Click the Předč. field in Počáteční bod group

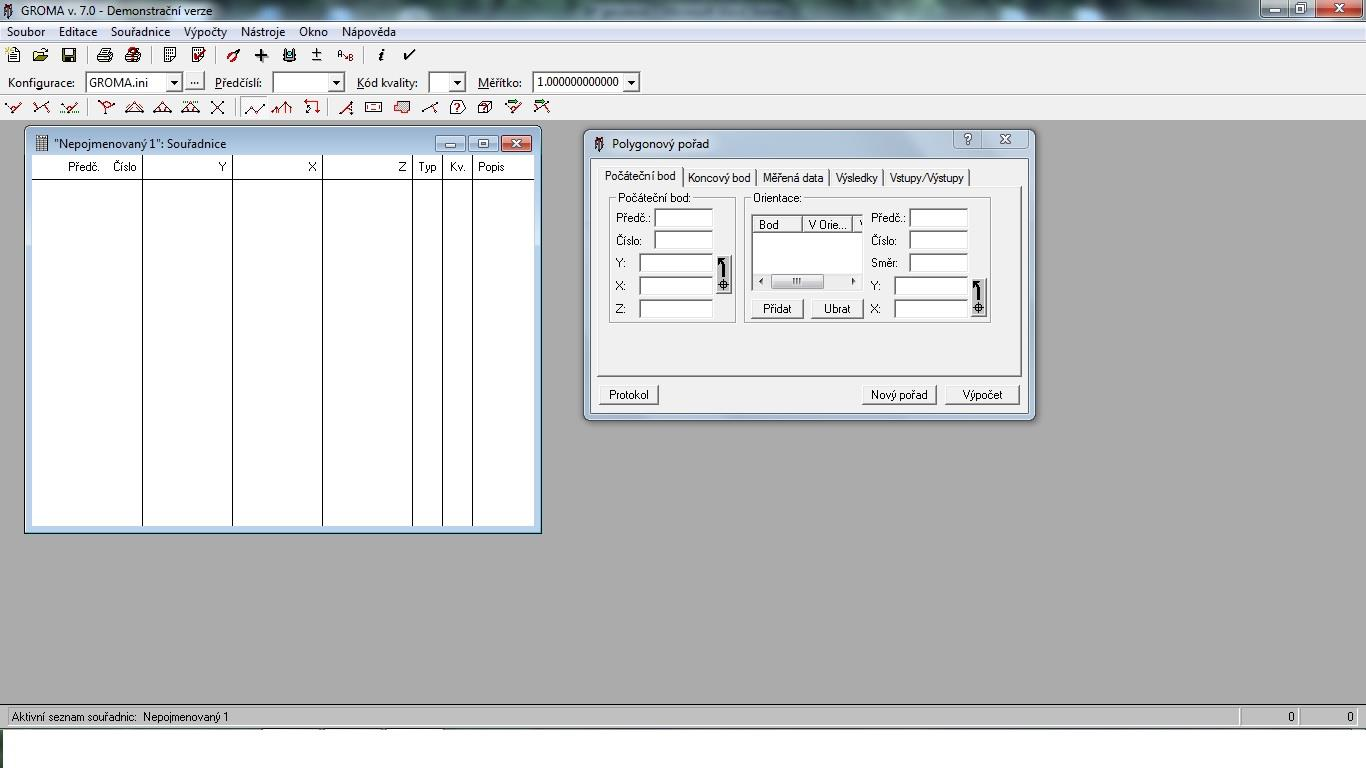683,218
